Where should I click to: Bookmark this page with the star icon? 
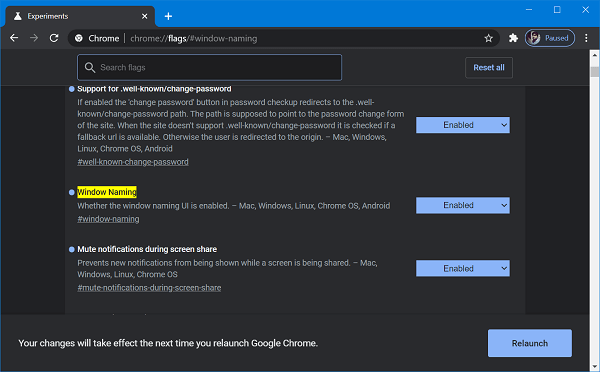coord(488,38)
